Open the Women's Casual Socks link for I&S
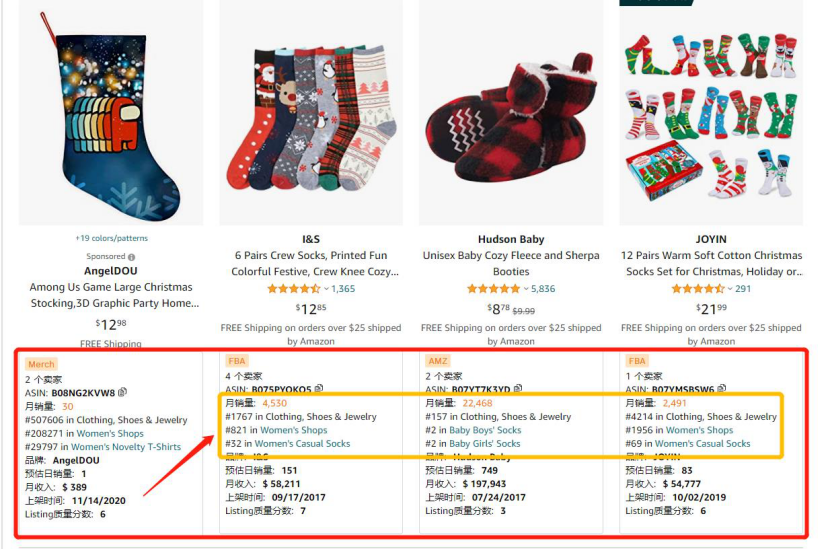 click(x=302, y=444)
